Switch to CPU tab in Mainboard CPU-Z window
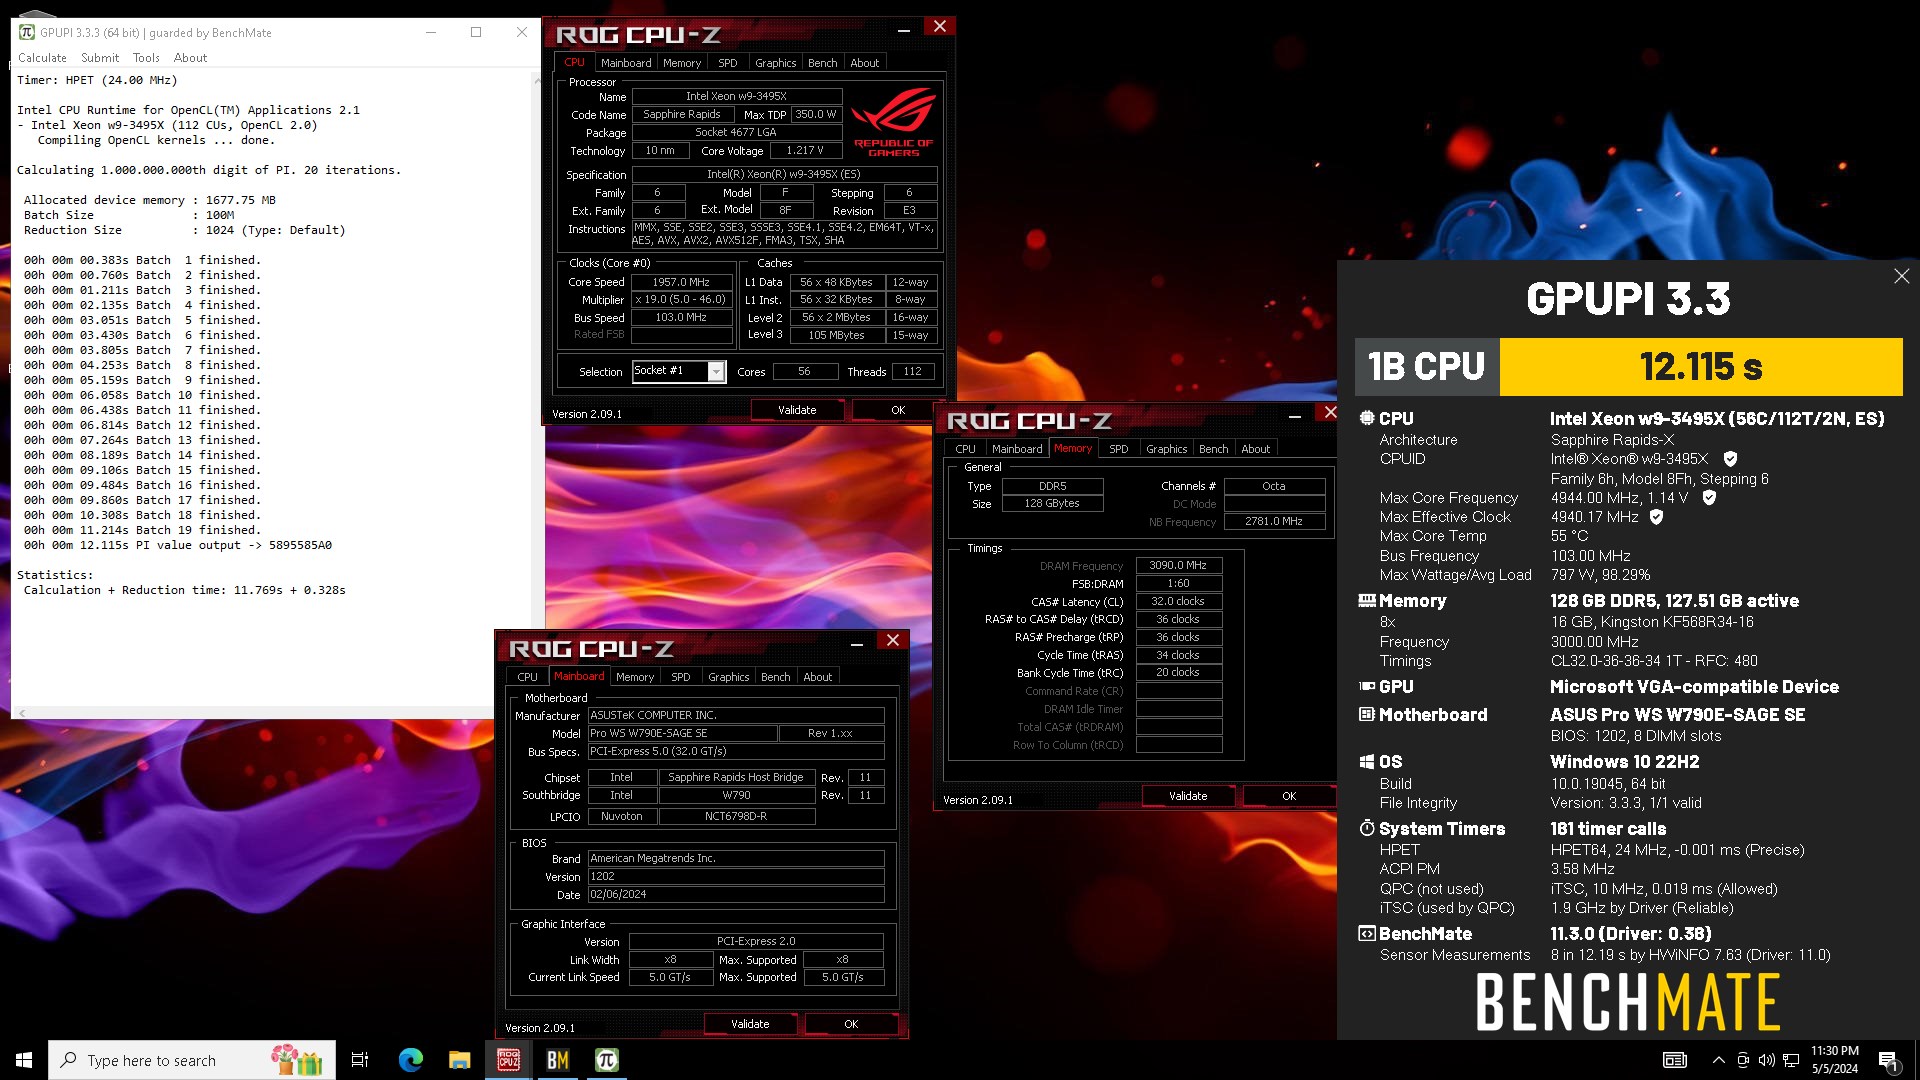 point(527,677)
